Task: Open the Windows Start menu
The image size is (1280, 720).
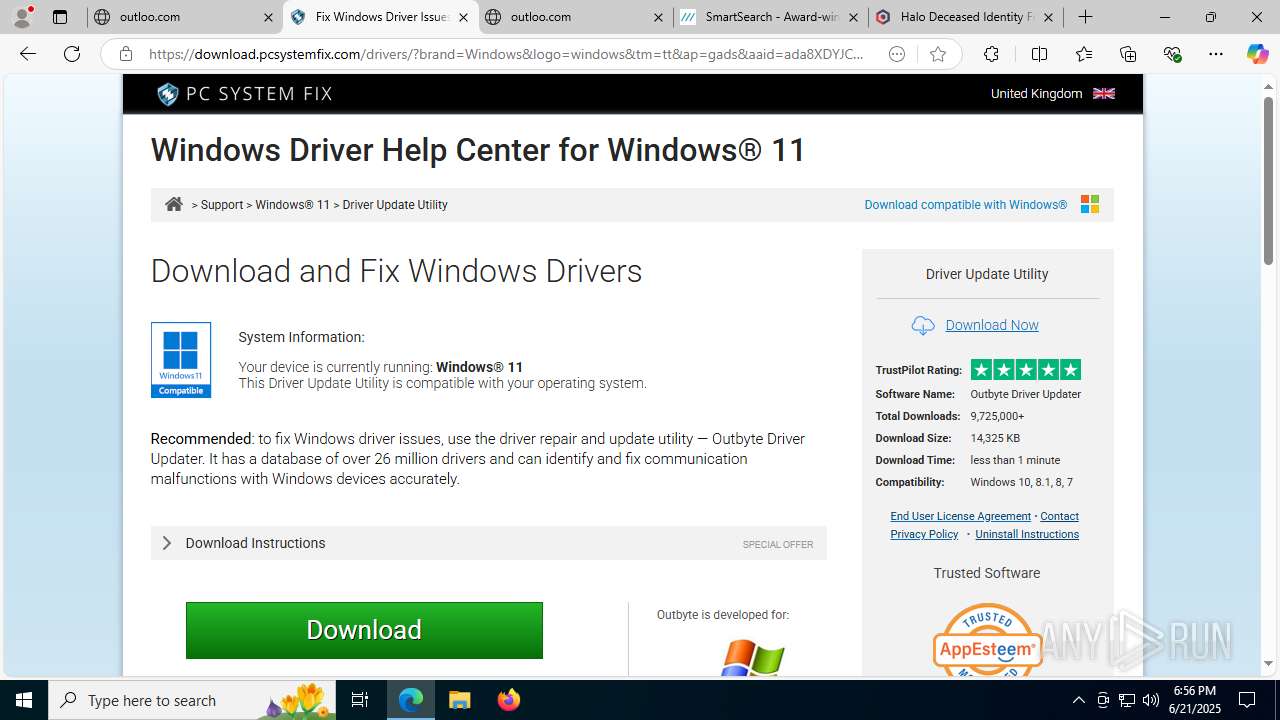Action: pyautogui.click(x=24, y=700)
